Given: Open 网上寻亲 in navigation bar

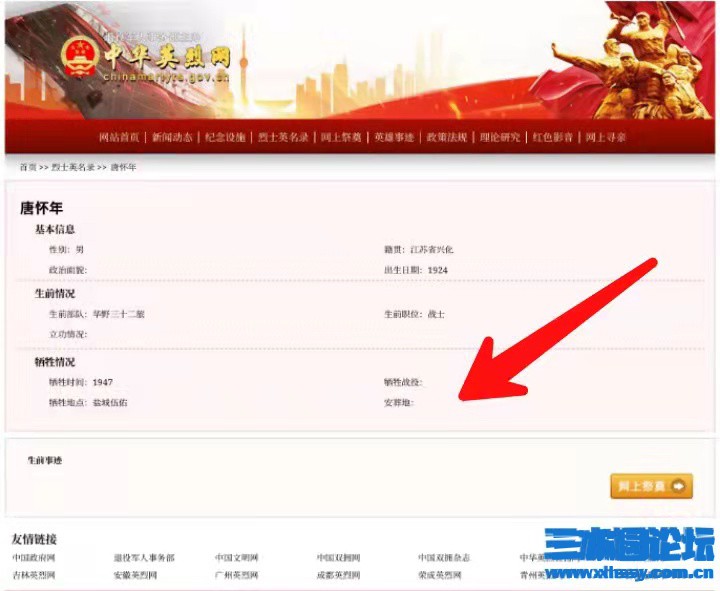Looking at the screenshot, I should click(x=606, y=137).
